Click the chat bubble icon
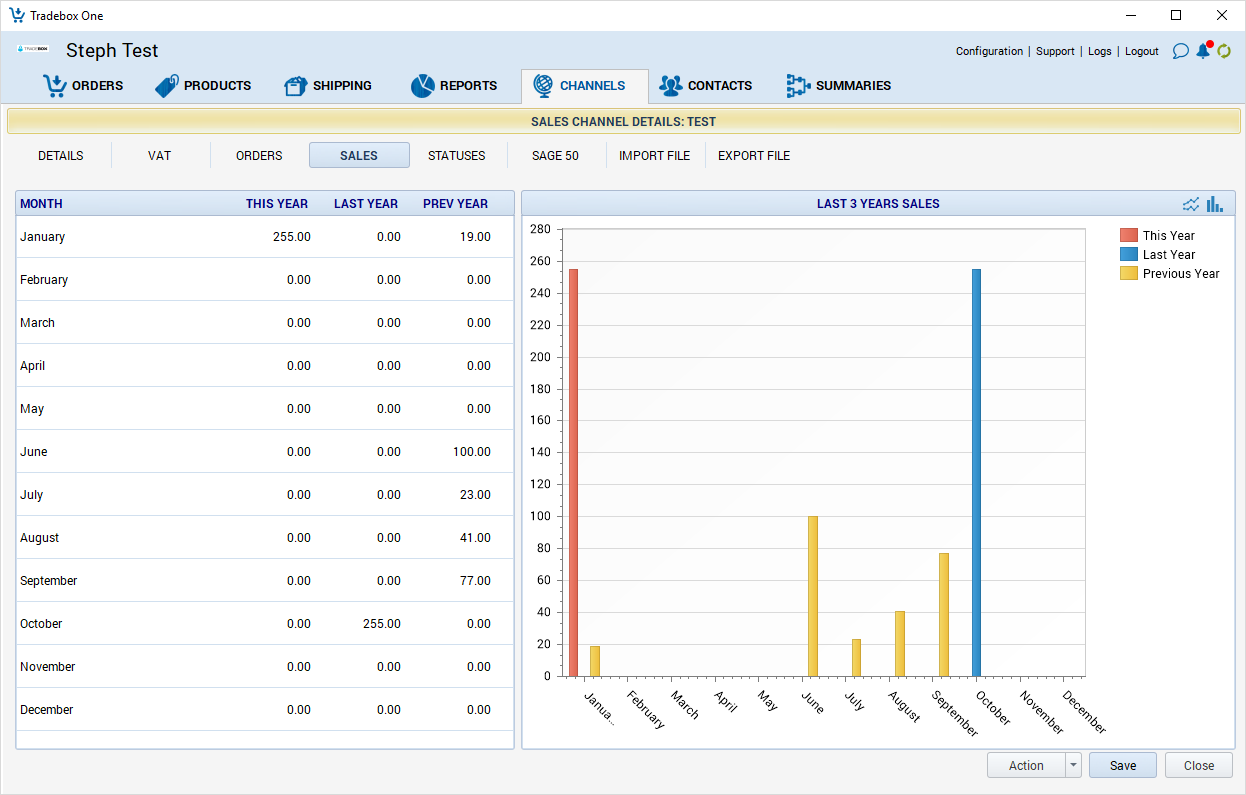Screen dimensions: 1246x795 coord(1180,51)
